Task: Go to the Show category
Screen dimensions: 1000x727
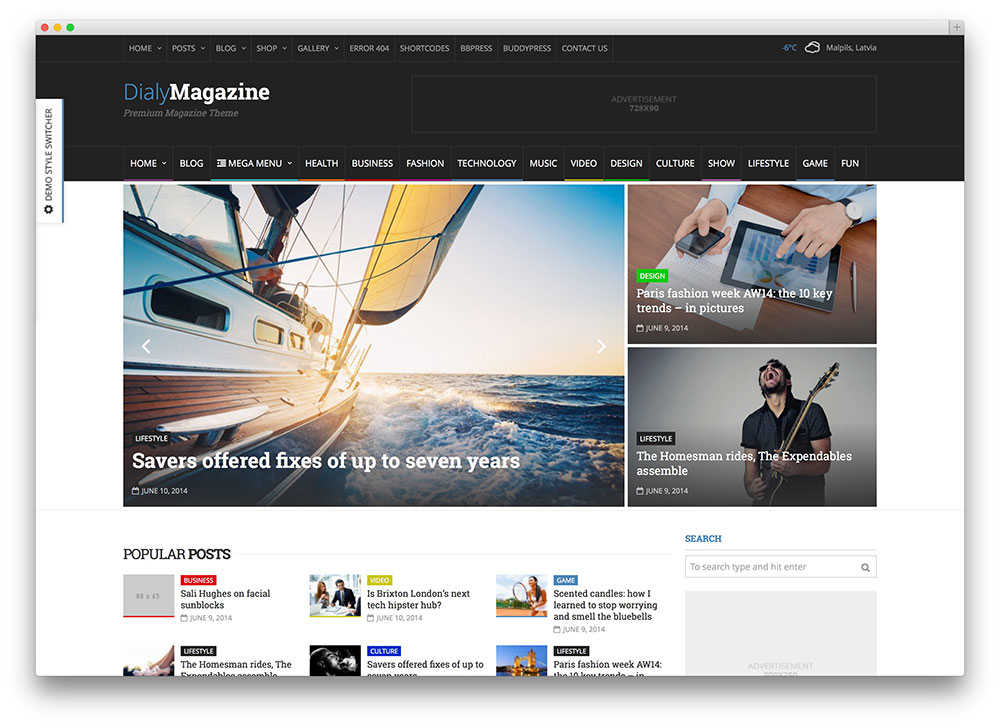Action: [x=721, y=163]
